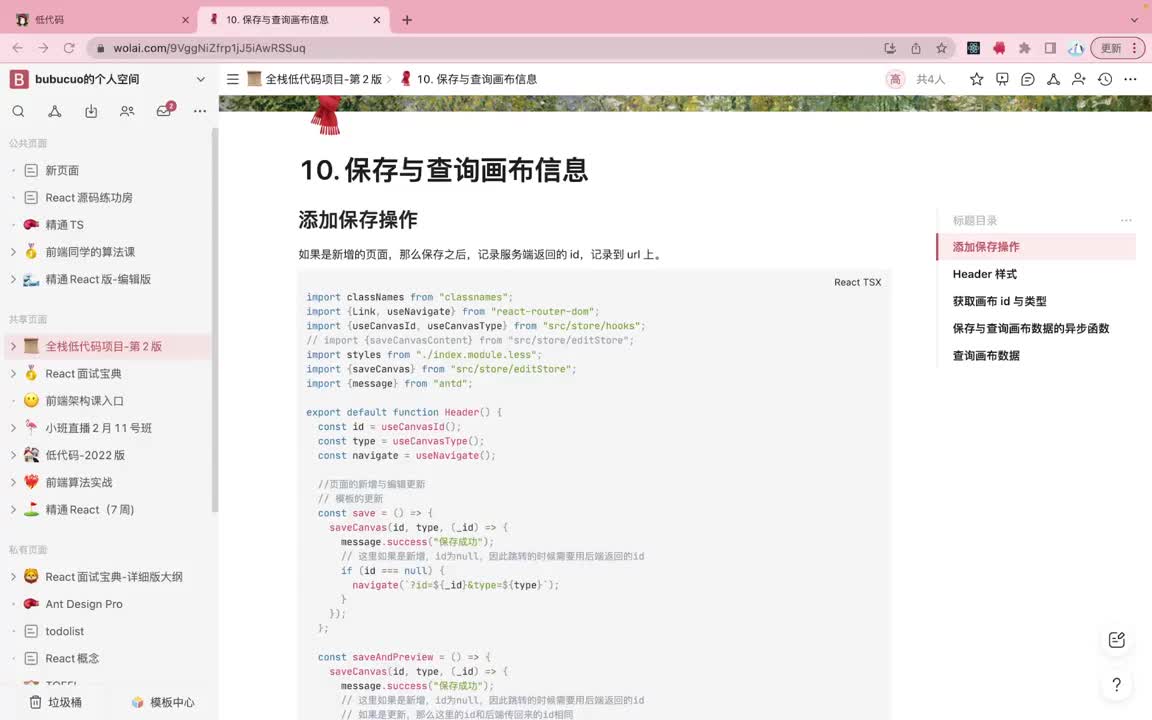This screenshot has height=720, width=1152.
Task: Open the share and invite members icon
Action: point(1079,79)
